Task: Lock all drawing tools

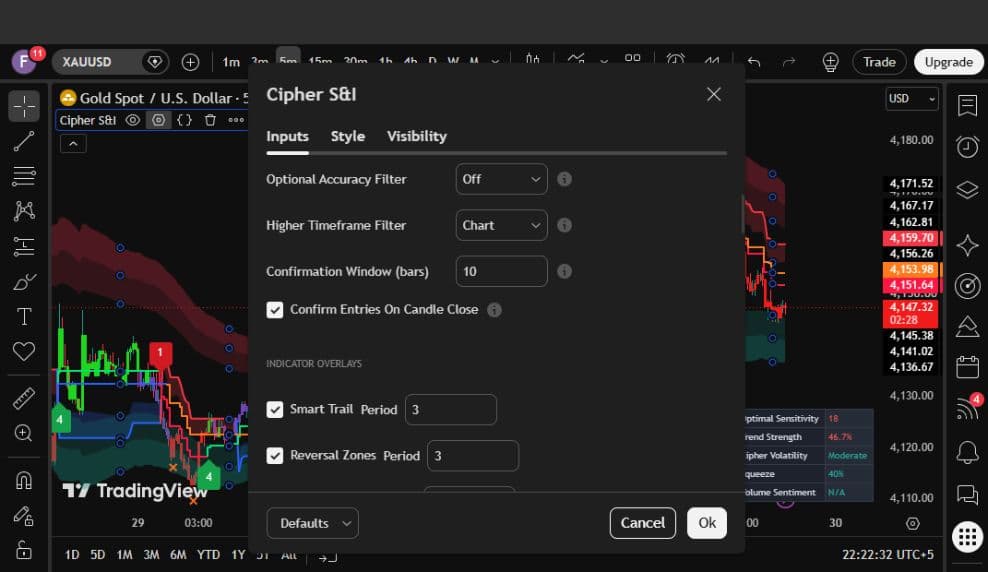Action: pos(24,550)
